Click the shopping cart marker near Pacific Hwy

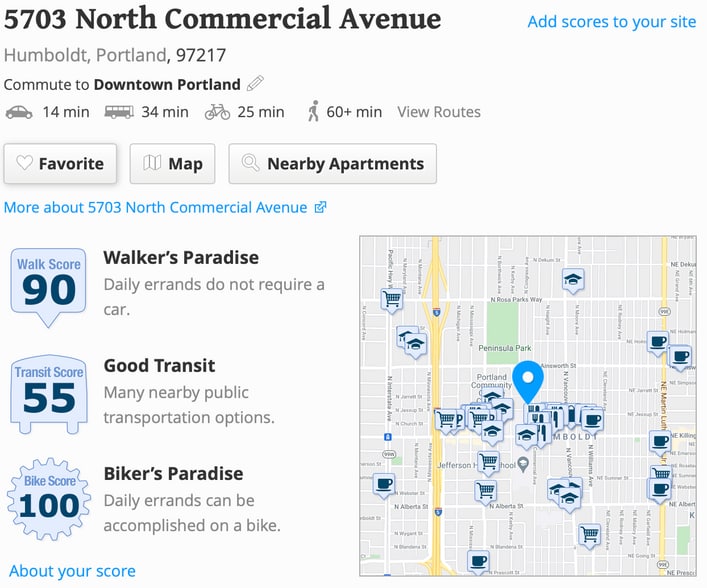(x=391, y=299)
